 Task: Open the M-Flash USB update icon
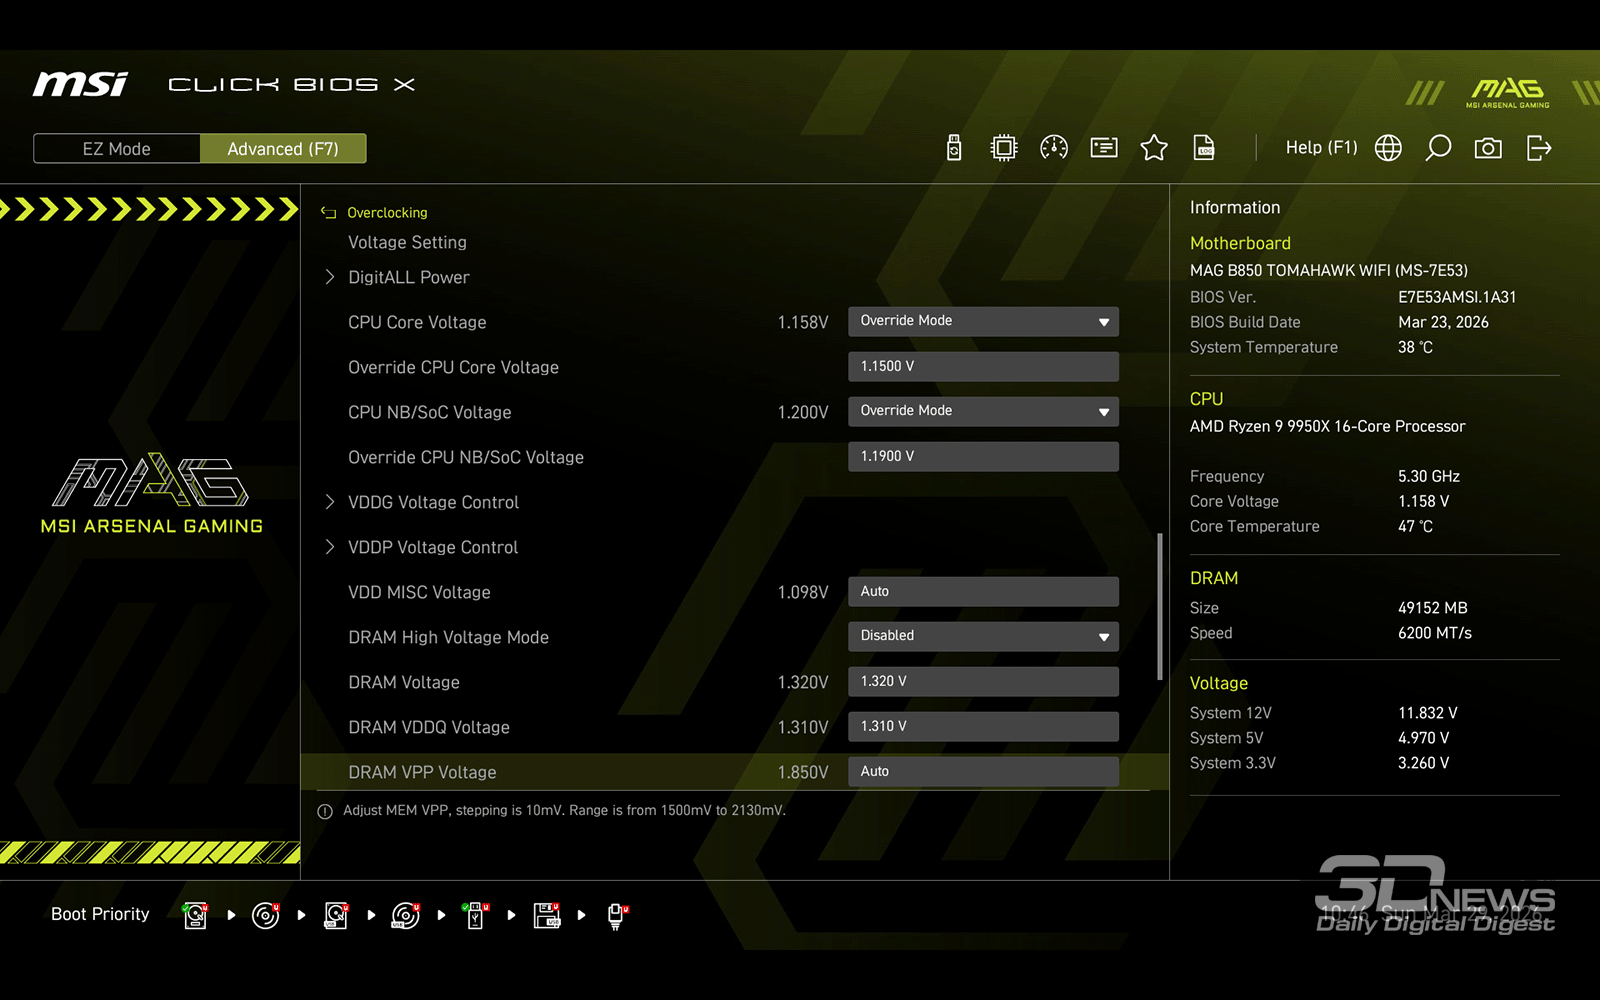[954, 148]
